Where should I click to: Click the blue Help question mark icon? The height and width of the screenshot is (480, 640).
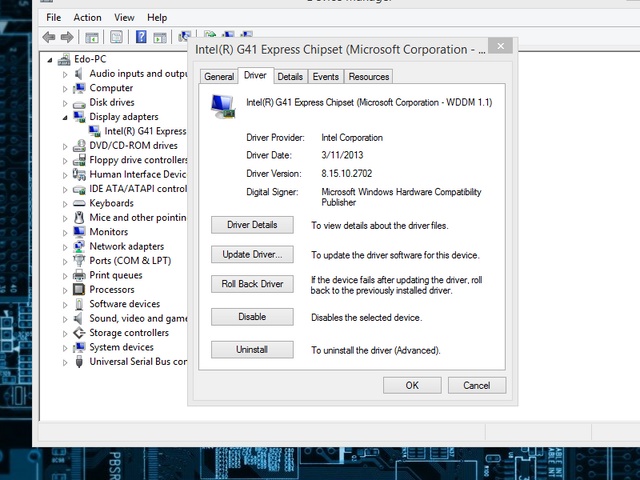coord(141,37)
